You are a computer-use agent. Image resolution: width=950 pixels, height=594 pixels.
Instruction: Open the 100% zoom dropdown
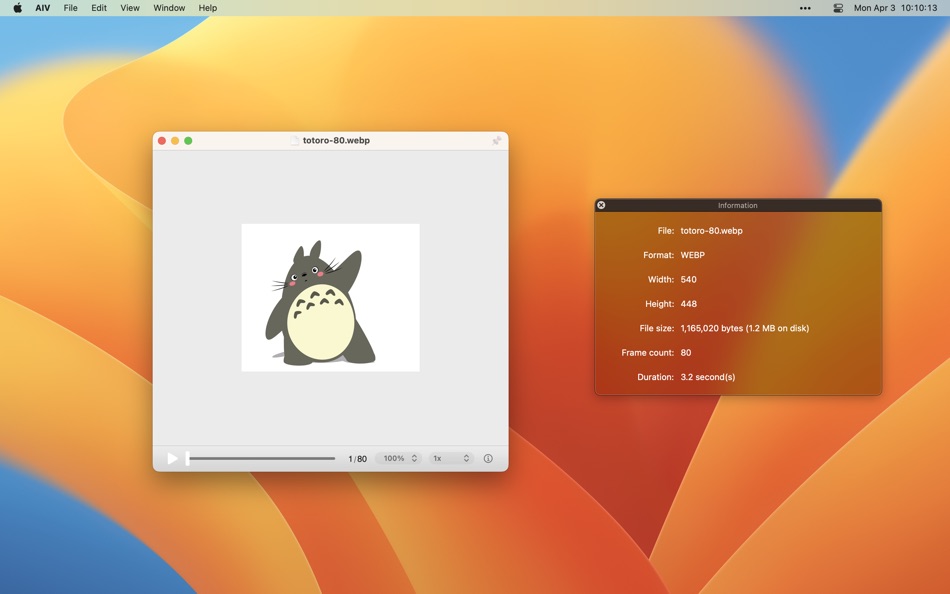[398, 458]
